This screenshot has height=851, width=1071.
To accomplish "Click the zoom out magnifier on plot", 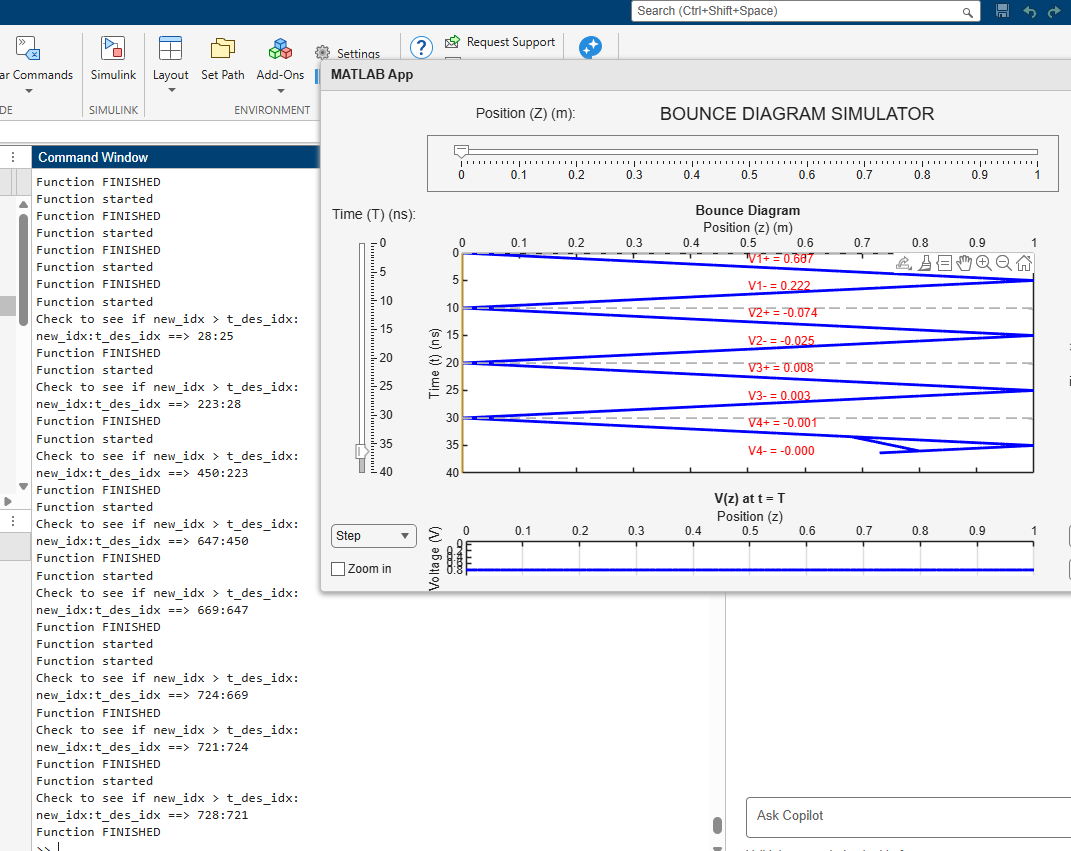I will (x=1004, y=263).
